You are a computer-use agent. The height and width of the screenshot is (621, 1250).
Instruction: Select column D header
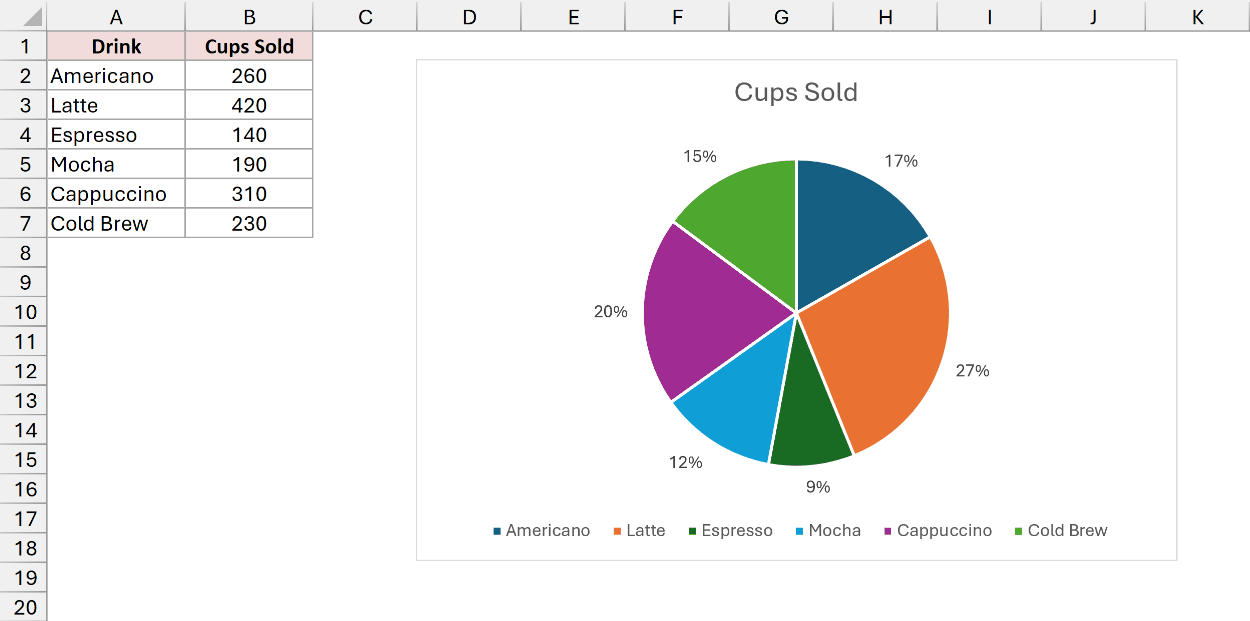(469, 16)
